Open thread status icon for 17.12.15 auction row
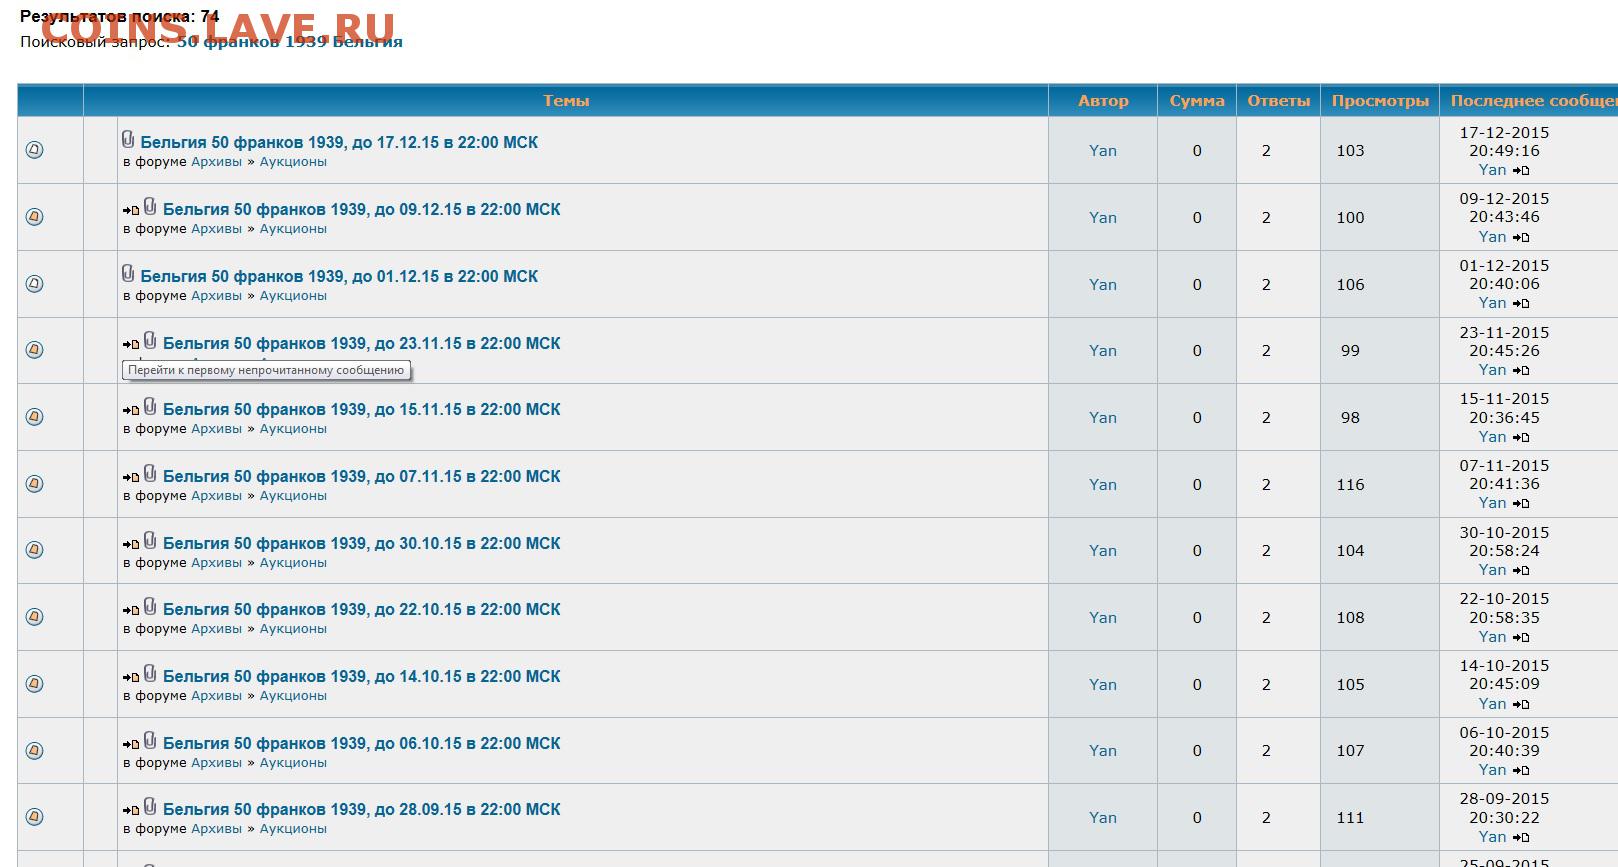This screenshot has width=1618, height=867. [34, 149]
